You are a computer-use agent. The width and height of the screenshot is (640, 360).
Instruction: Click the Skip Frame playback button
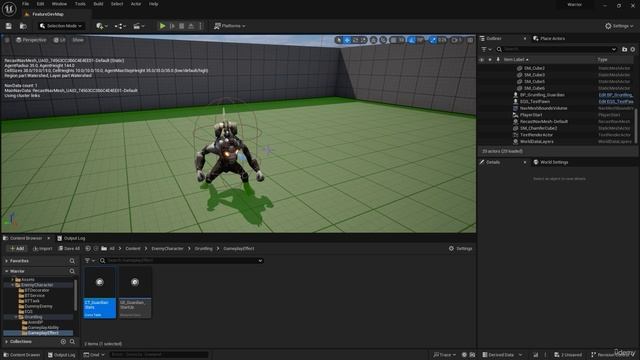coord(172,26)
